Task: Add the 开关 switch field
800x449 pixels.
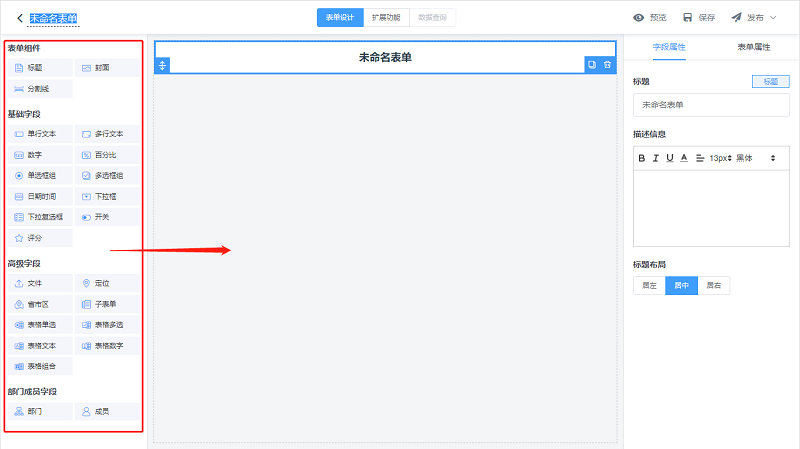Action: pyautogui.click(x=108, y=217)
